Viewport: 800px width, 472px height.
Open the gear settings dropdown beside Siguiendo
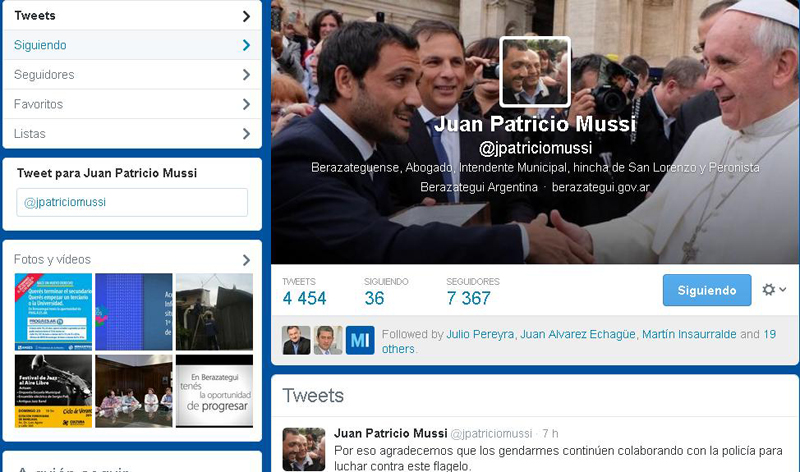[x=774, y=290]
